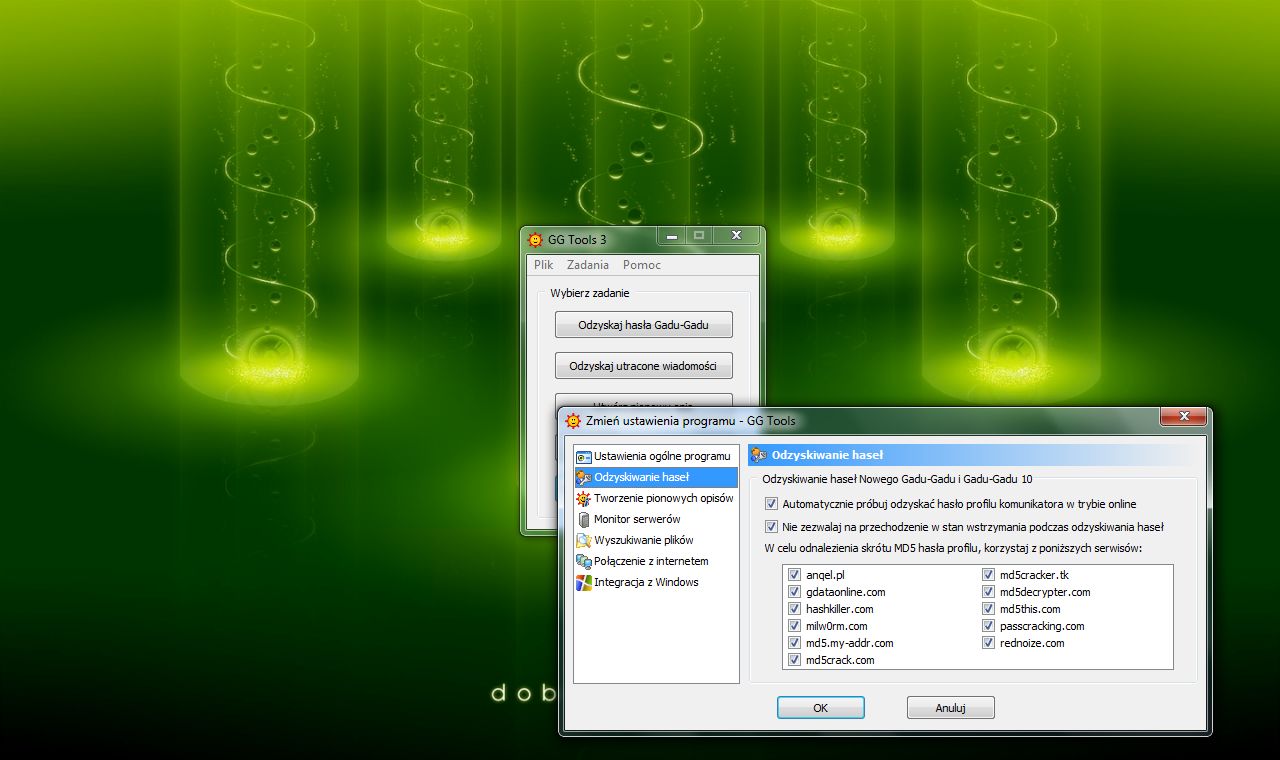
Task: Click server icon beside Monitor serwerów
Action: click(584, 519)
